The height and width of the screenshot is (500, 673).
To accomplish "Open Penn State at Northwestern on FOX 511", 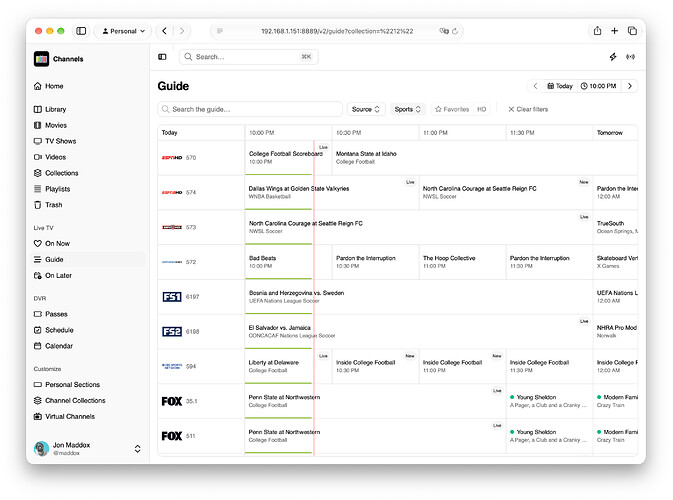I will (375, 436).
